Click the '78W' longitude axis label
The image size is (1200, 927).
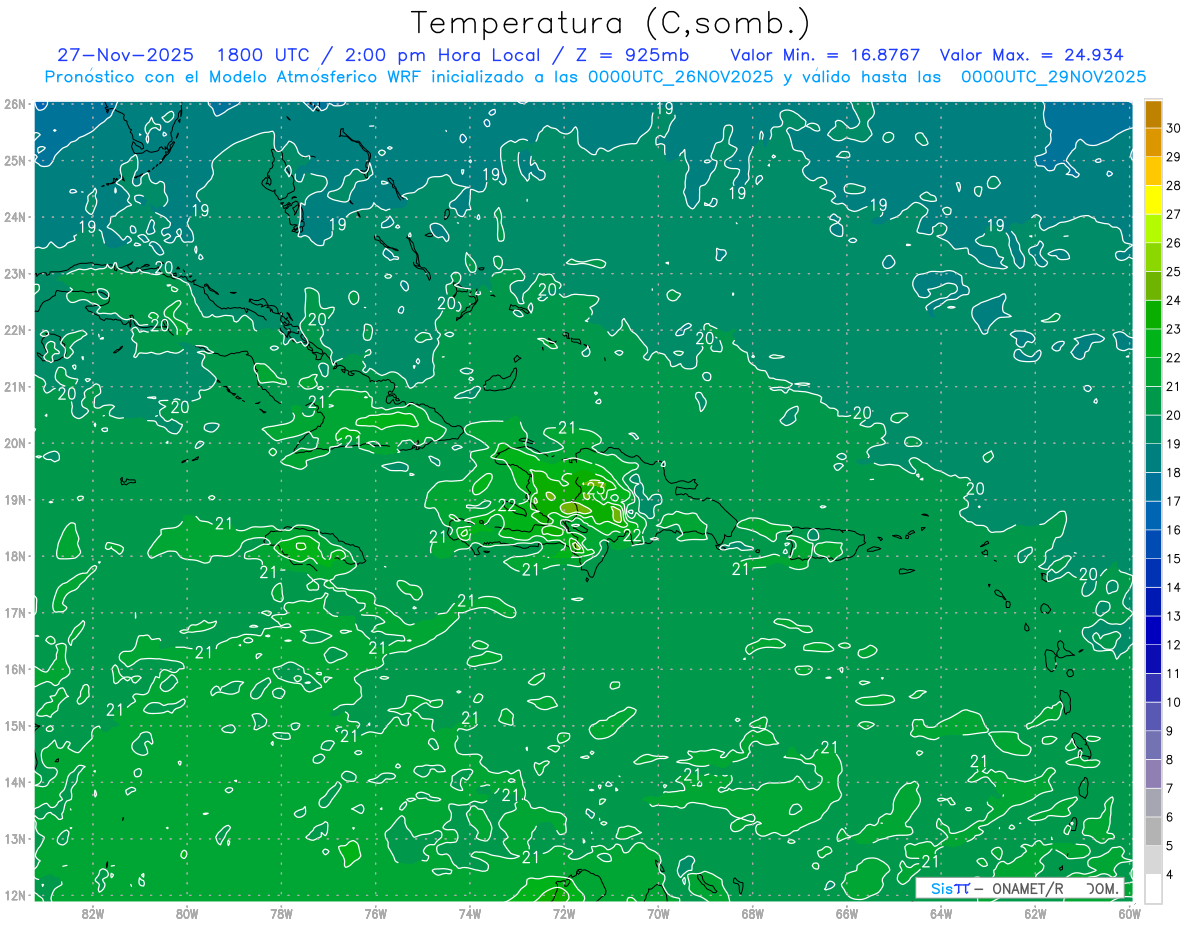click(281, 913)
